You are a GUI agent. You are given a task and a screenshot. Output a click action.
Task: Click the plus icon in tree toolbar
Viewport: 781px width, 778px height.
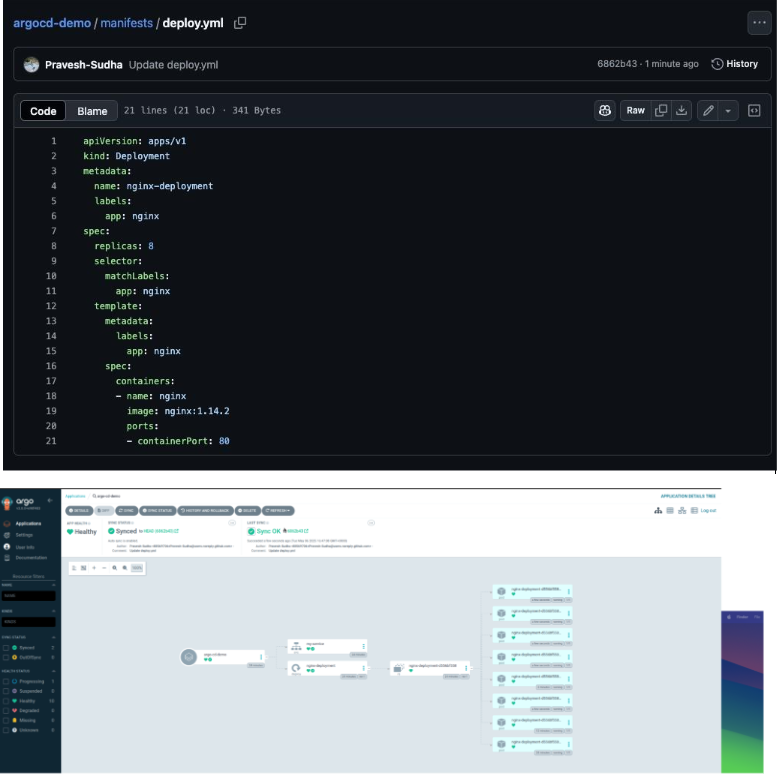pos(94,568)
